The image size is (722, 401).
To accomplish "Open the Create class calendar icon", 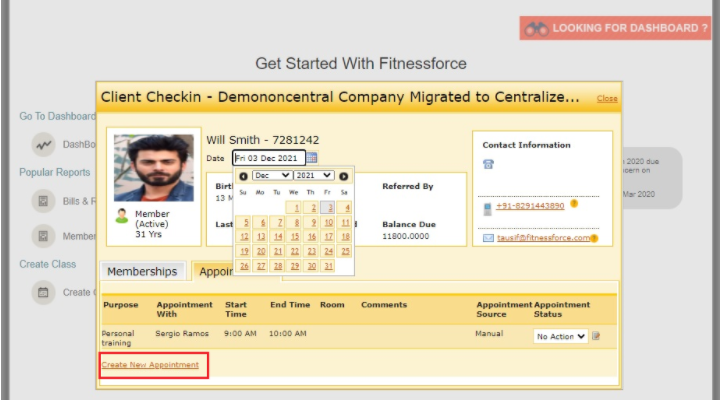I will [43, 292].
